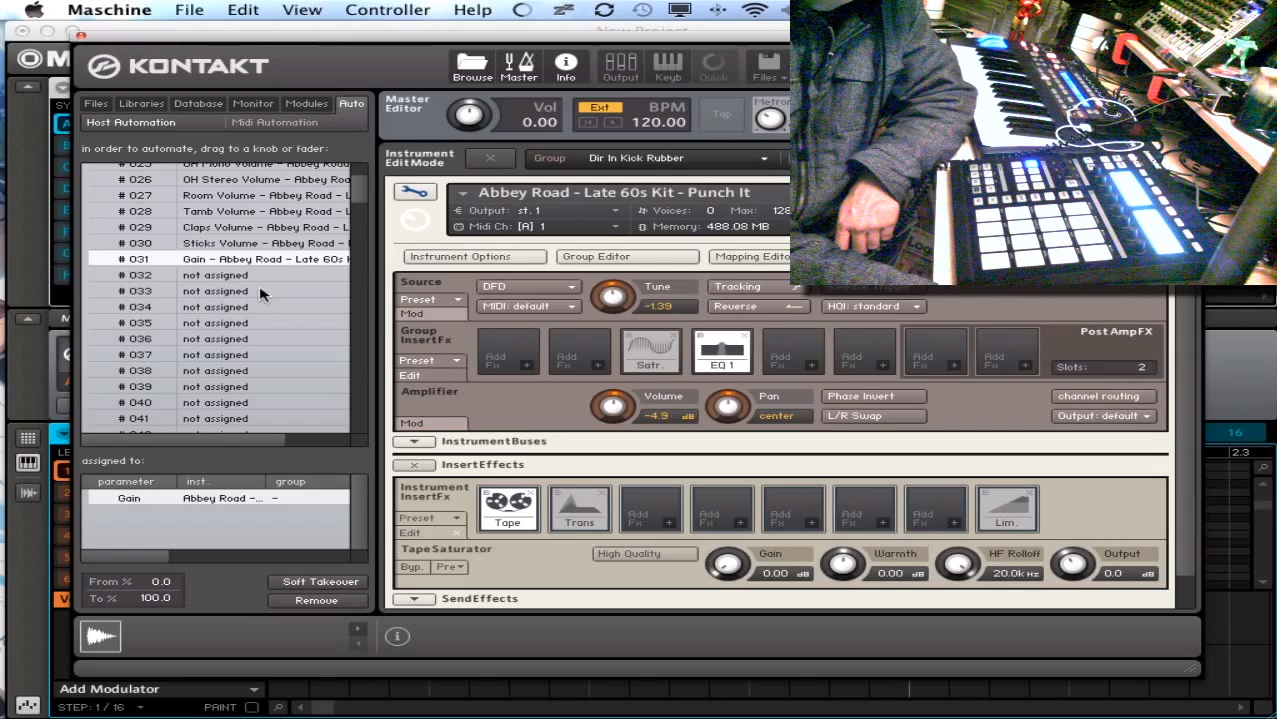This screenshot has width=1277, height=719.
Task: Open the Master editor toolbar icon
Action: 519,66
